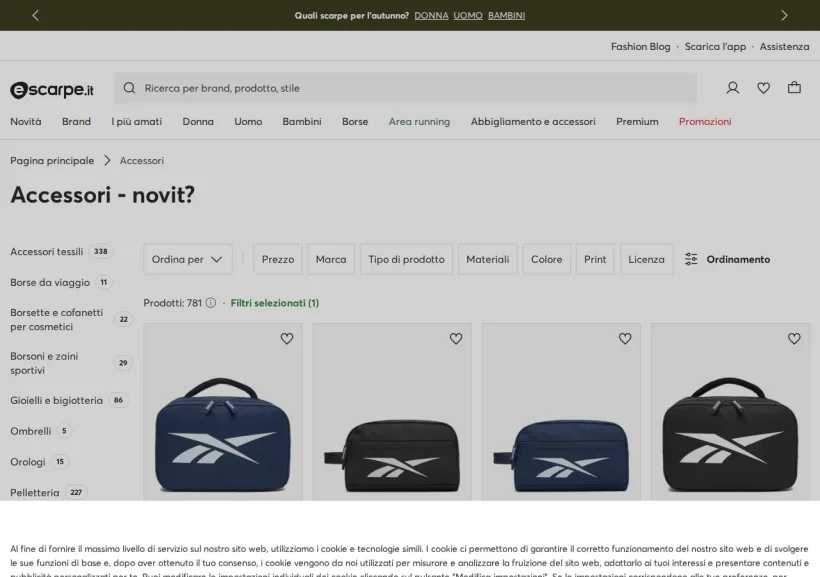Open the Marca filter
The height and width of the screenshot is (577, 820).
pyautogui.click(x=331, y=259)
